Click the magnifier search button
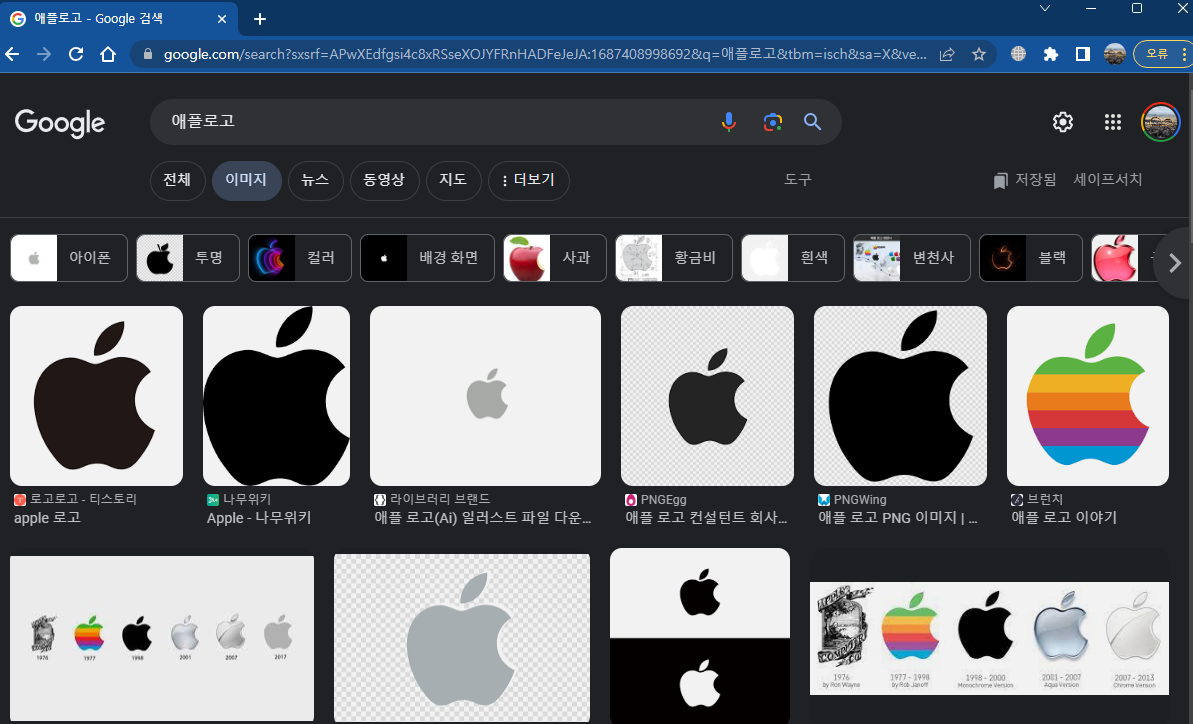Image resolution: width=1193 pixels, height=724 pixels. 813,122
